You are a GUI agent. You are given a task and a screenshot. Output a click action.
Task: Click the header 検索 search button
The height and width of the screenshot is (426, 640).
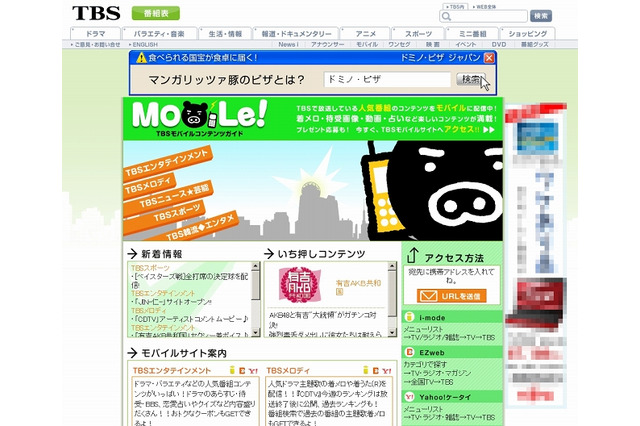541,16
